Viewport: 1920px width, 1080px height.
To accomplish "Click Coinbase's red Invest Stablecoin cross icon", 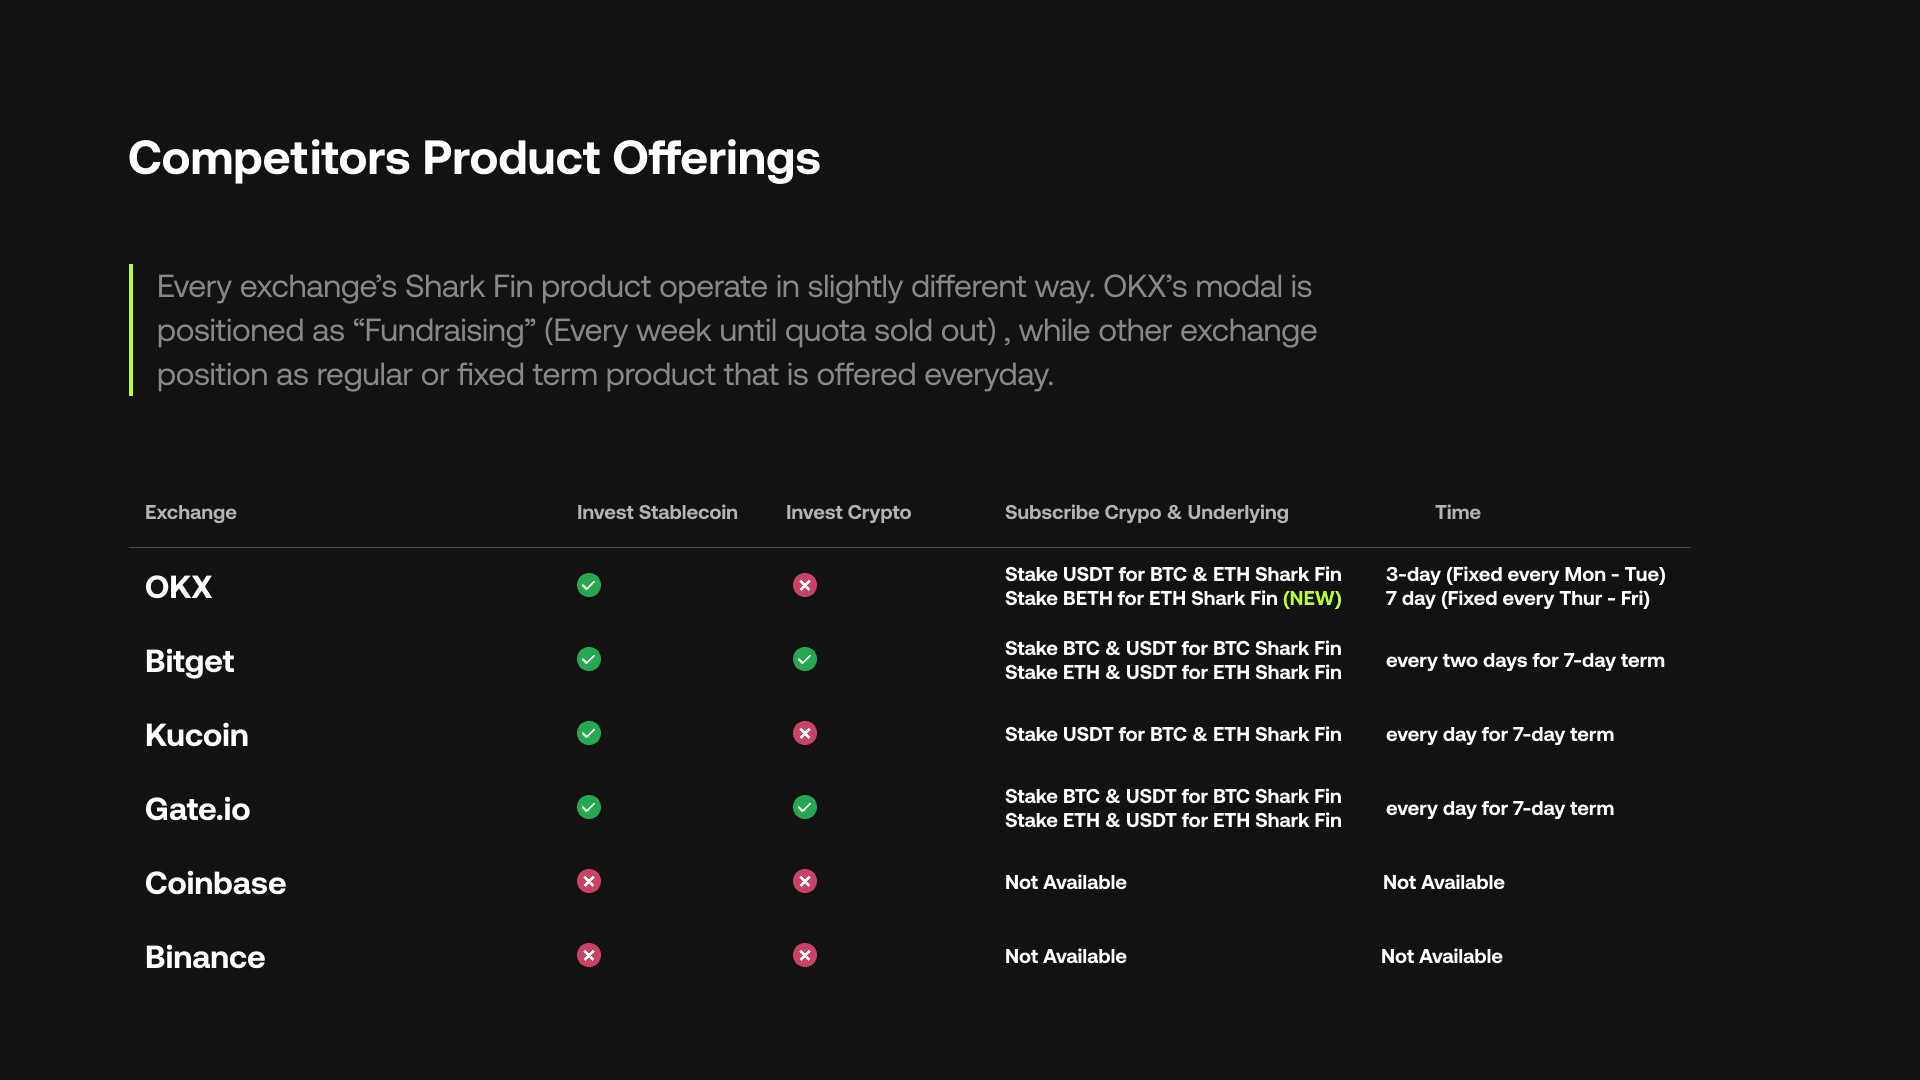I will [589, 881].
